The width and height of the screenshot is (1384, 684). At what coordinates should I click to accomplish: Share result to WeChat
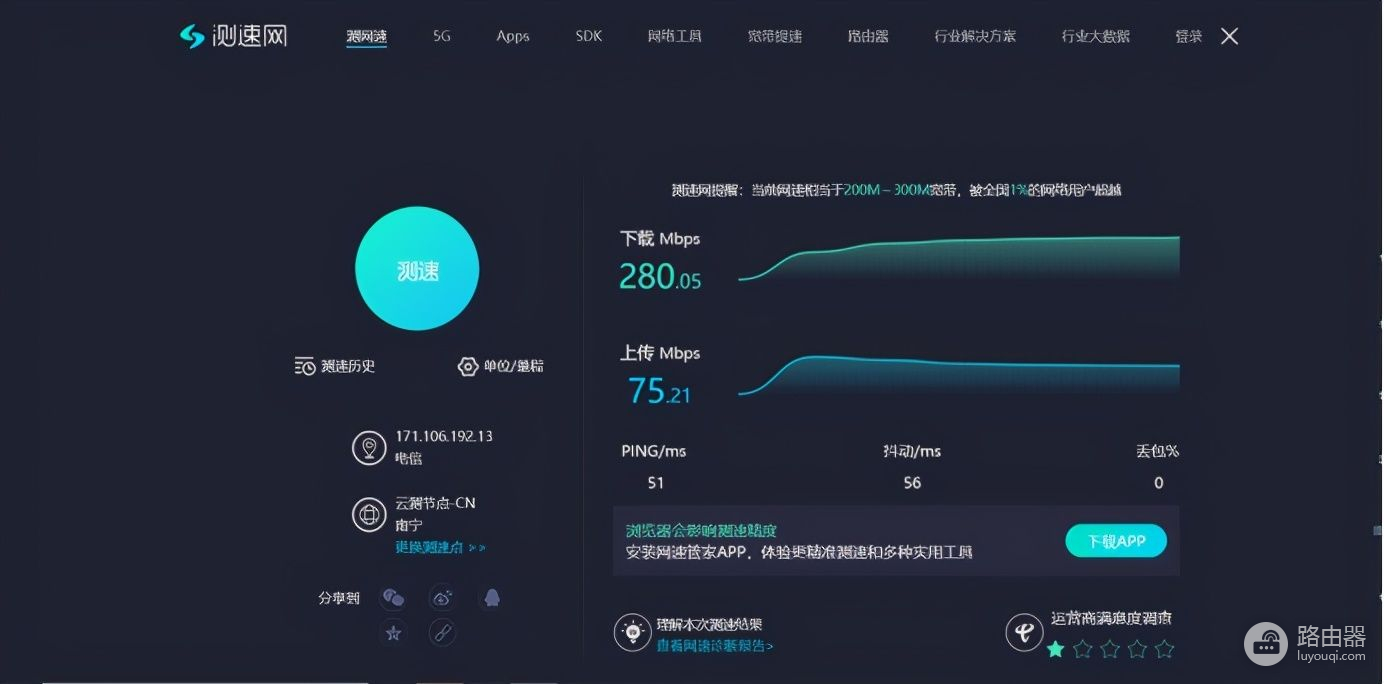(393, 598)
